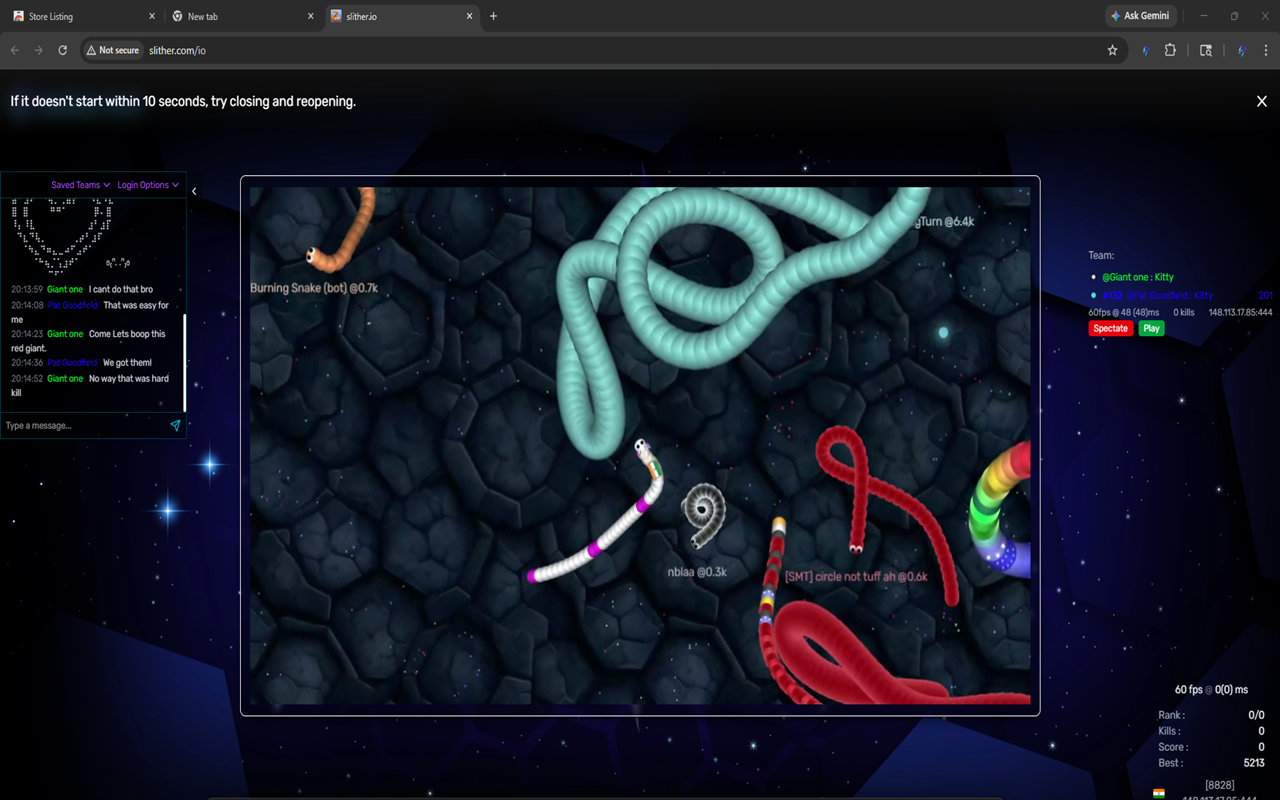Collapse the chat side panel arrow
Image resolution: width=1280 pixels, height=800 pixels.
click(194, 191)
